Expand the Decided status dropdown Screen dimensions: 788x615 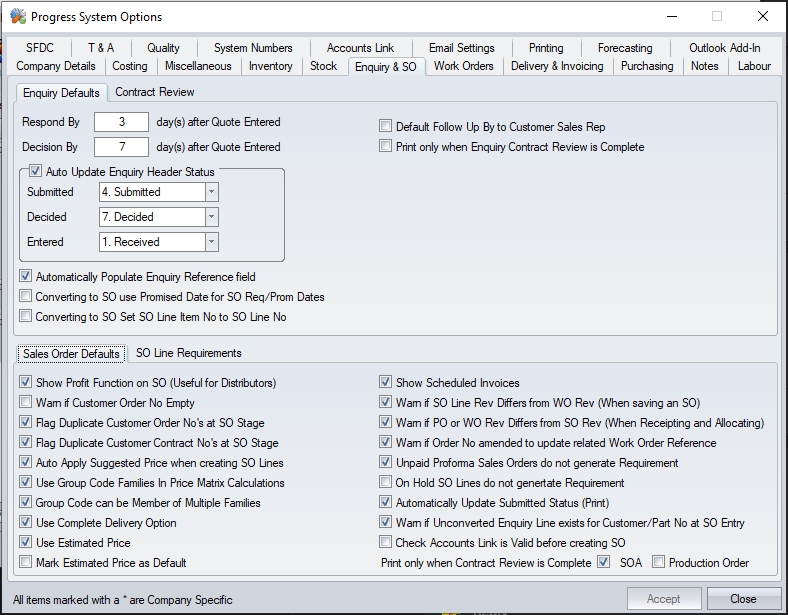[211, 217]
